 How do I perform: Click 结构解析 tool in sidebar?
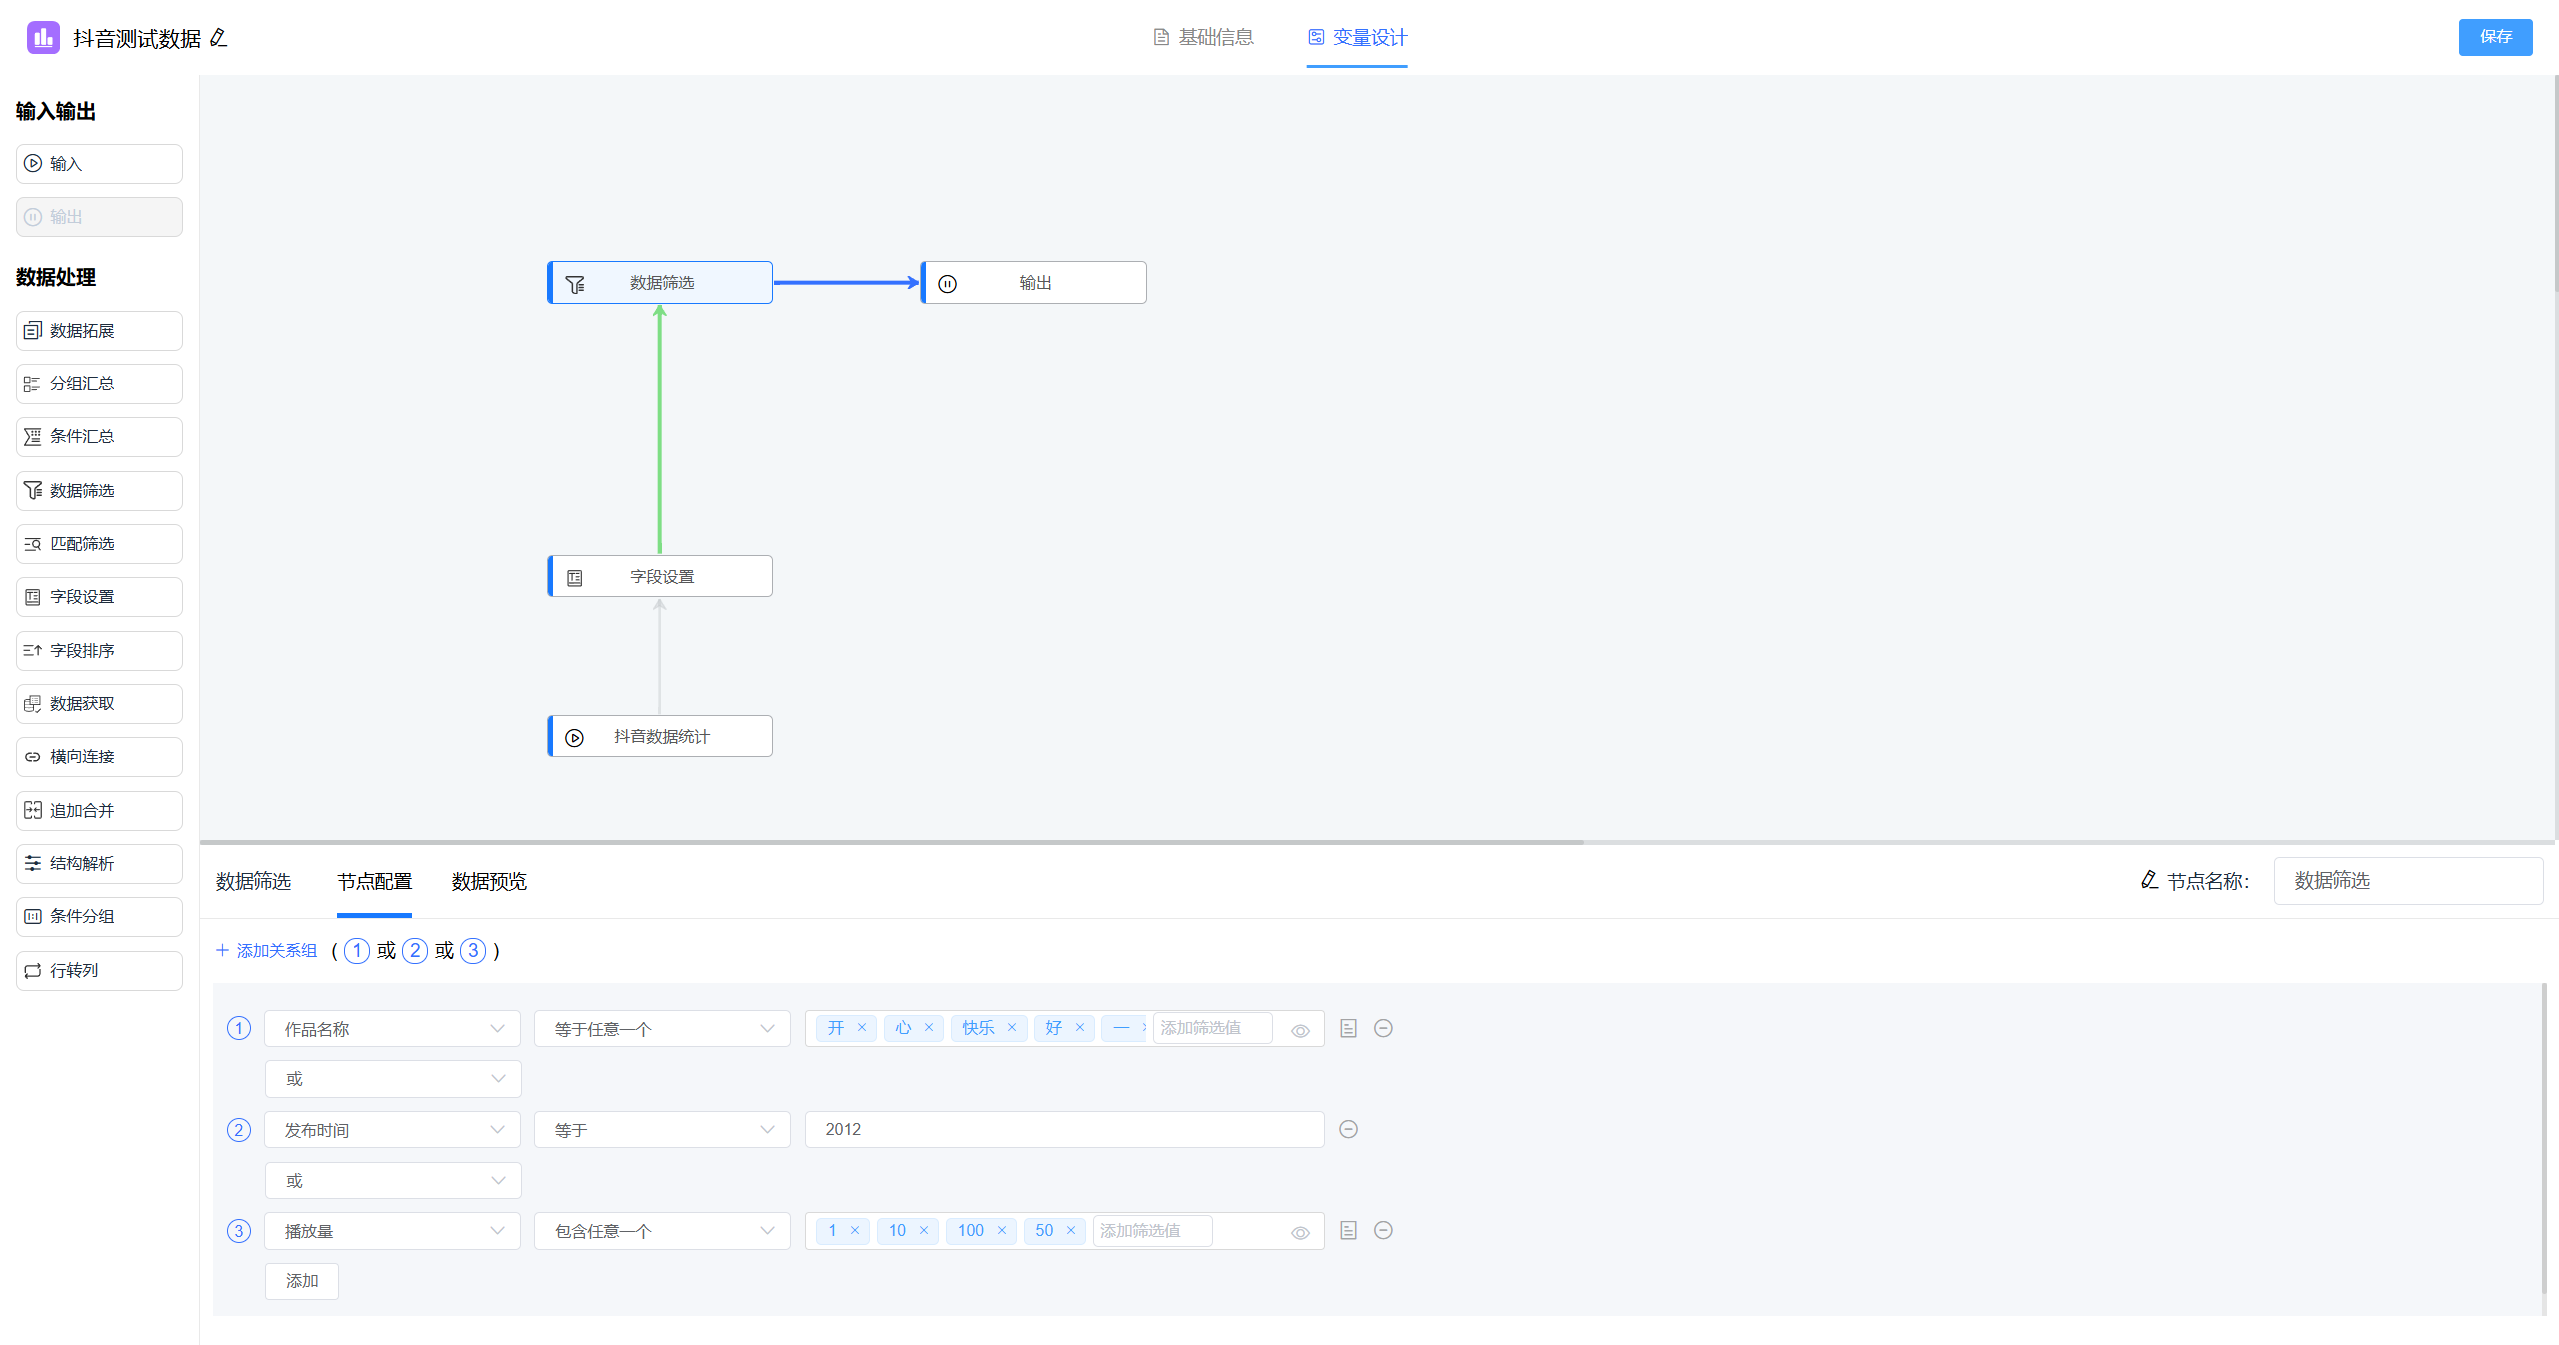99,863
